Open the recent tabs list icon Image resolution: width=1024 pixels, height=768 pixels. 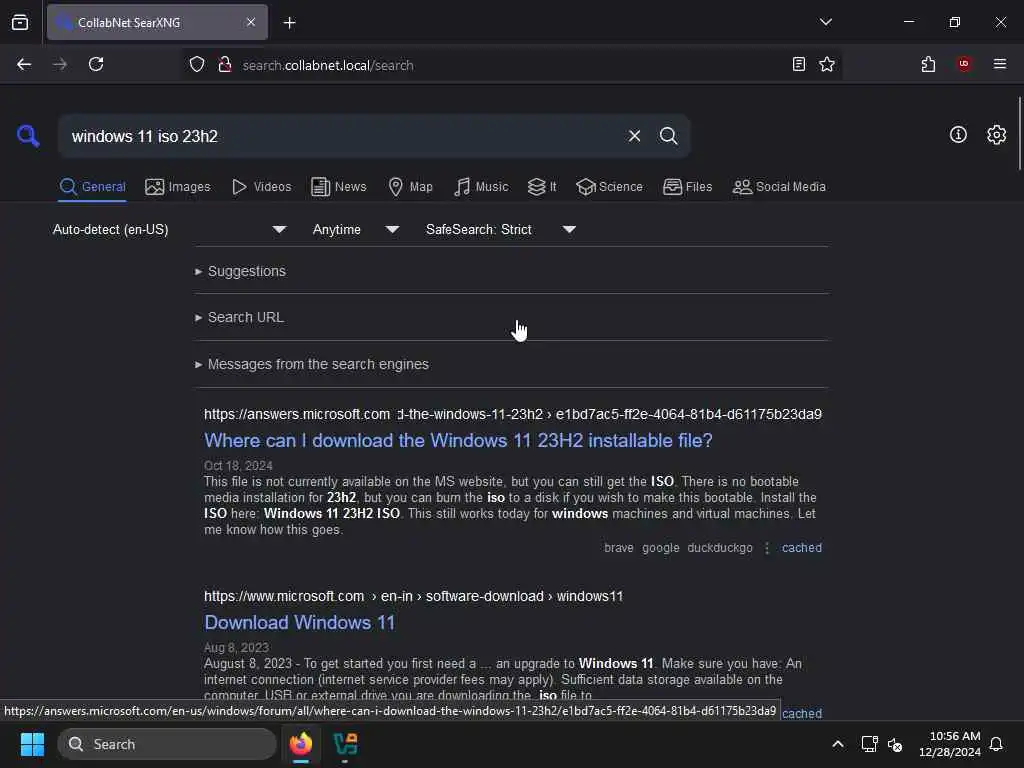click(20, 22)
